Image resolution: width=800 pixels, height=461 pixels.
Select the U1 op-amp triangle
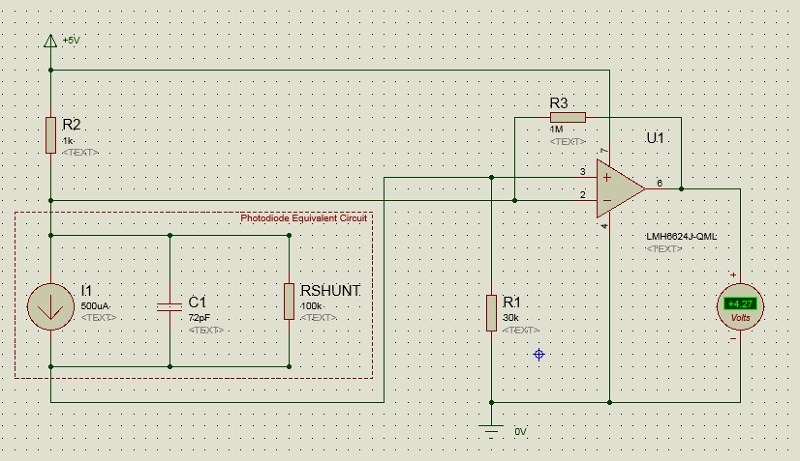pos(620,187)
